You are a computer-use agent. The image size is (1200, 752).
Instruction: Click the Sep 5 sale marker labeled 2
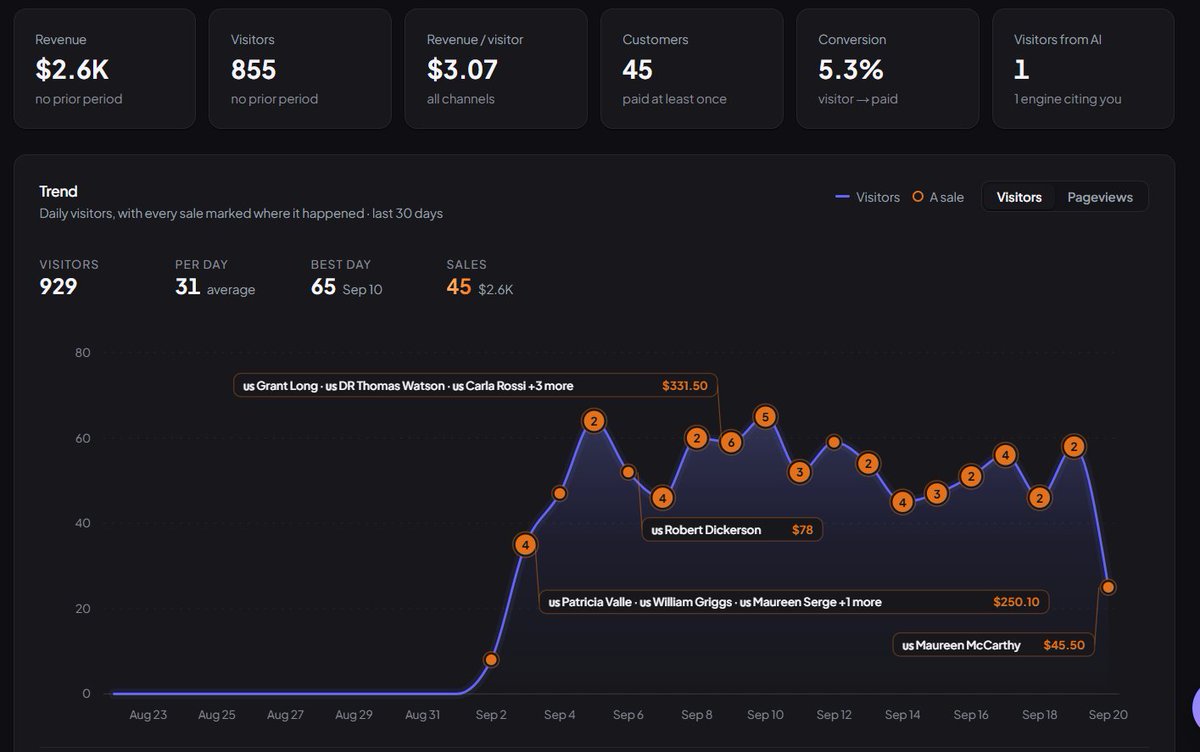tap(594, 422)
